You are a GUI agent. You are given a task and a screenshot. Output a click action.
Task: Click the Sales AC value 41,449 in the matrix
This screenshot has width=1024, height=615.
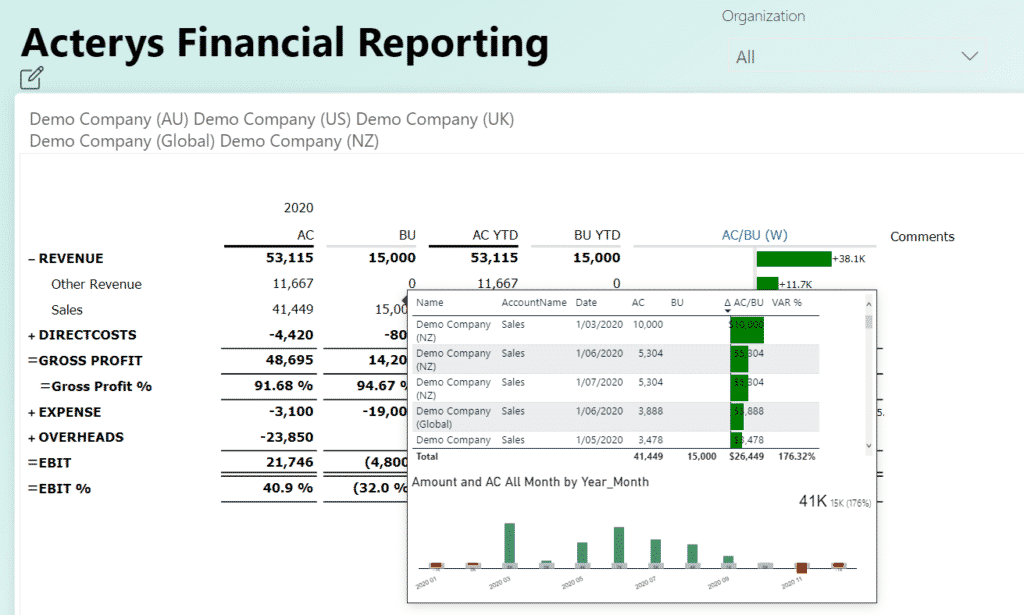(293, 309)
